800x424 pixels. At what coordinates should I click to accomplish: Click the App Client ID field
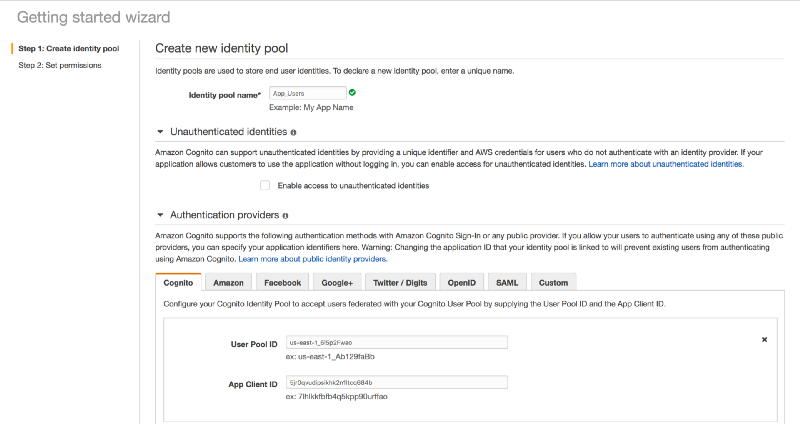[x=396, y=382]
